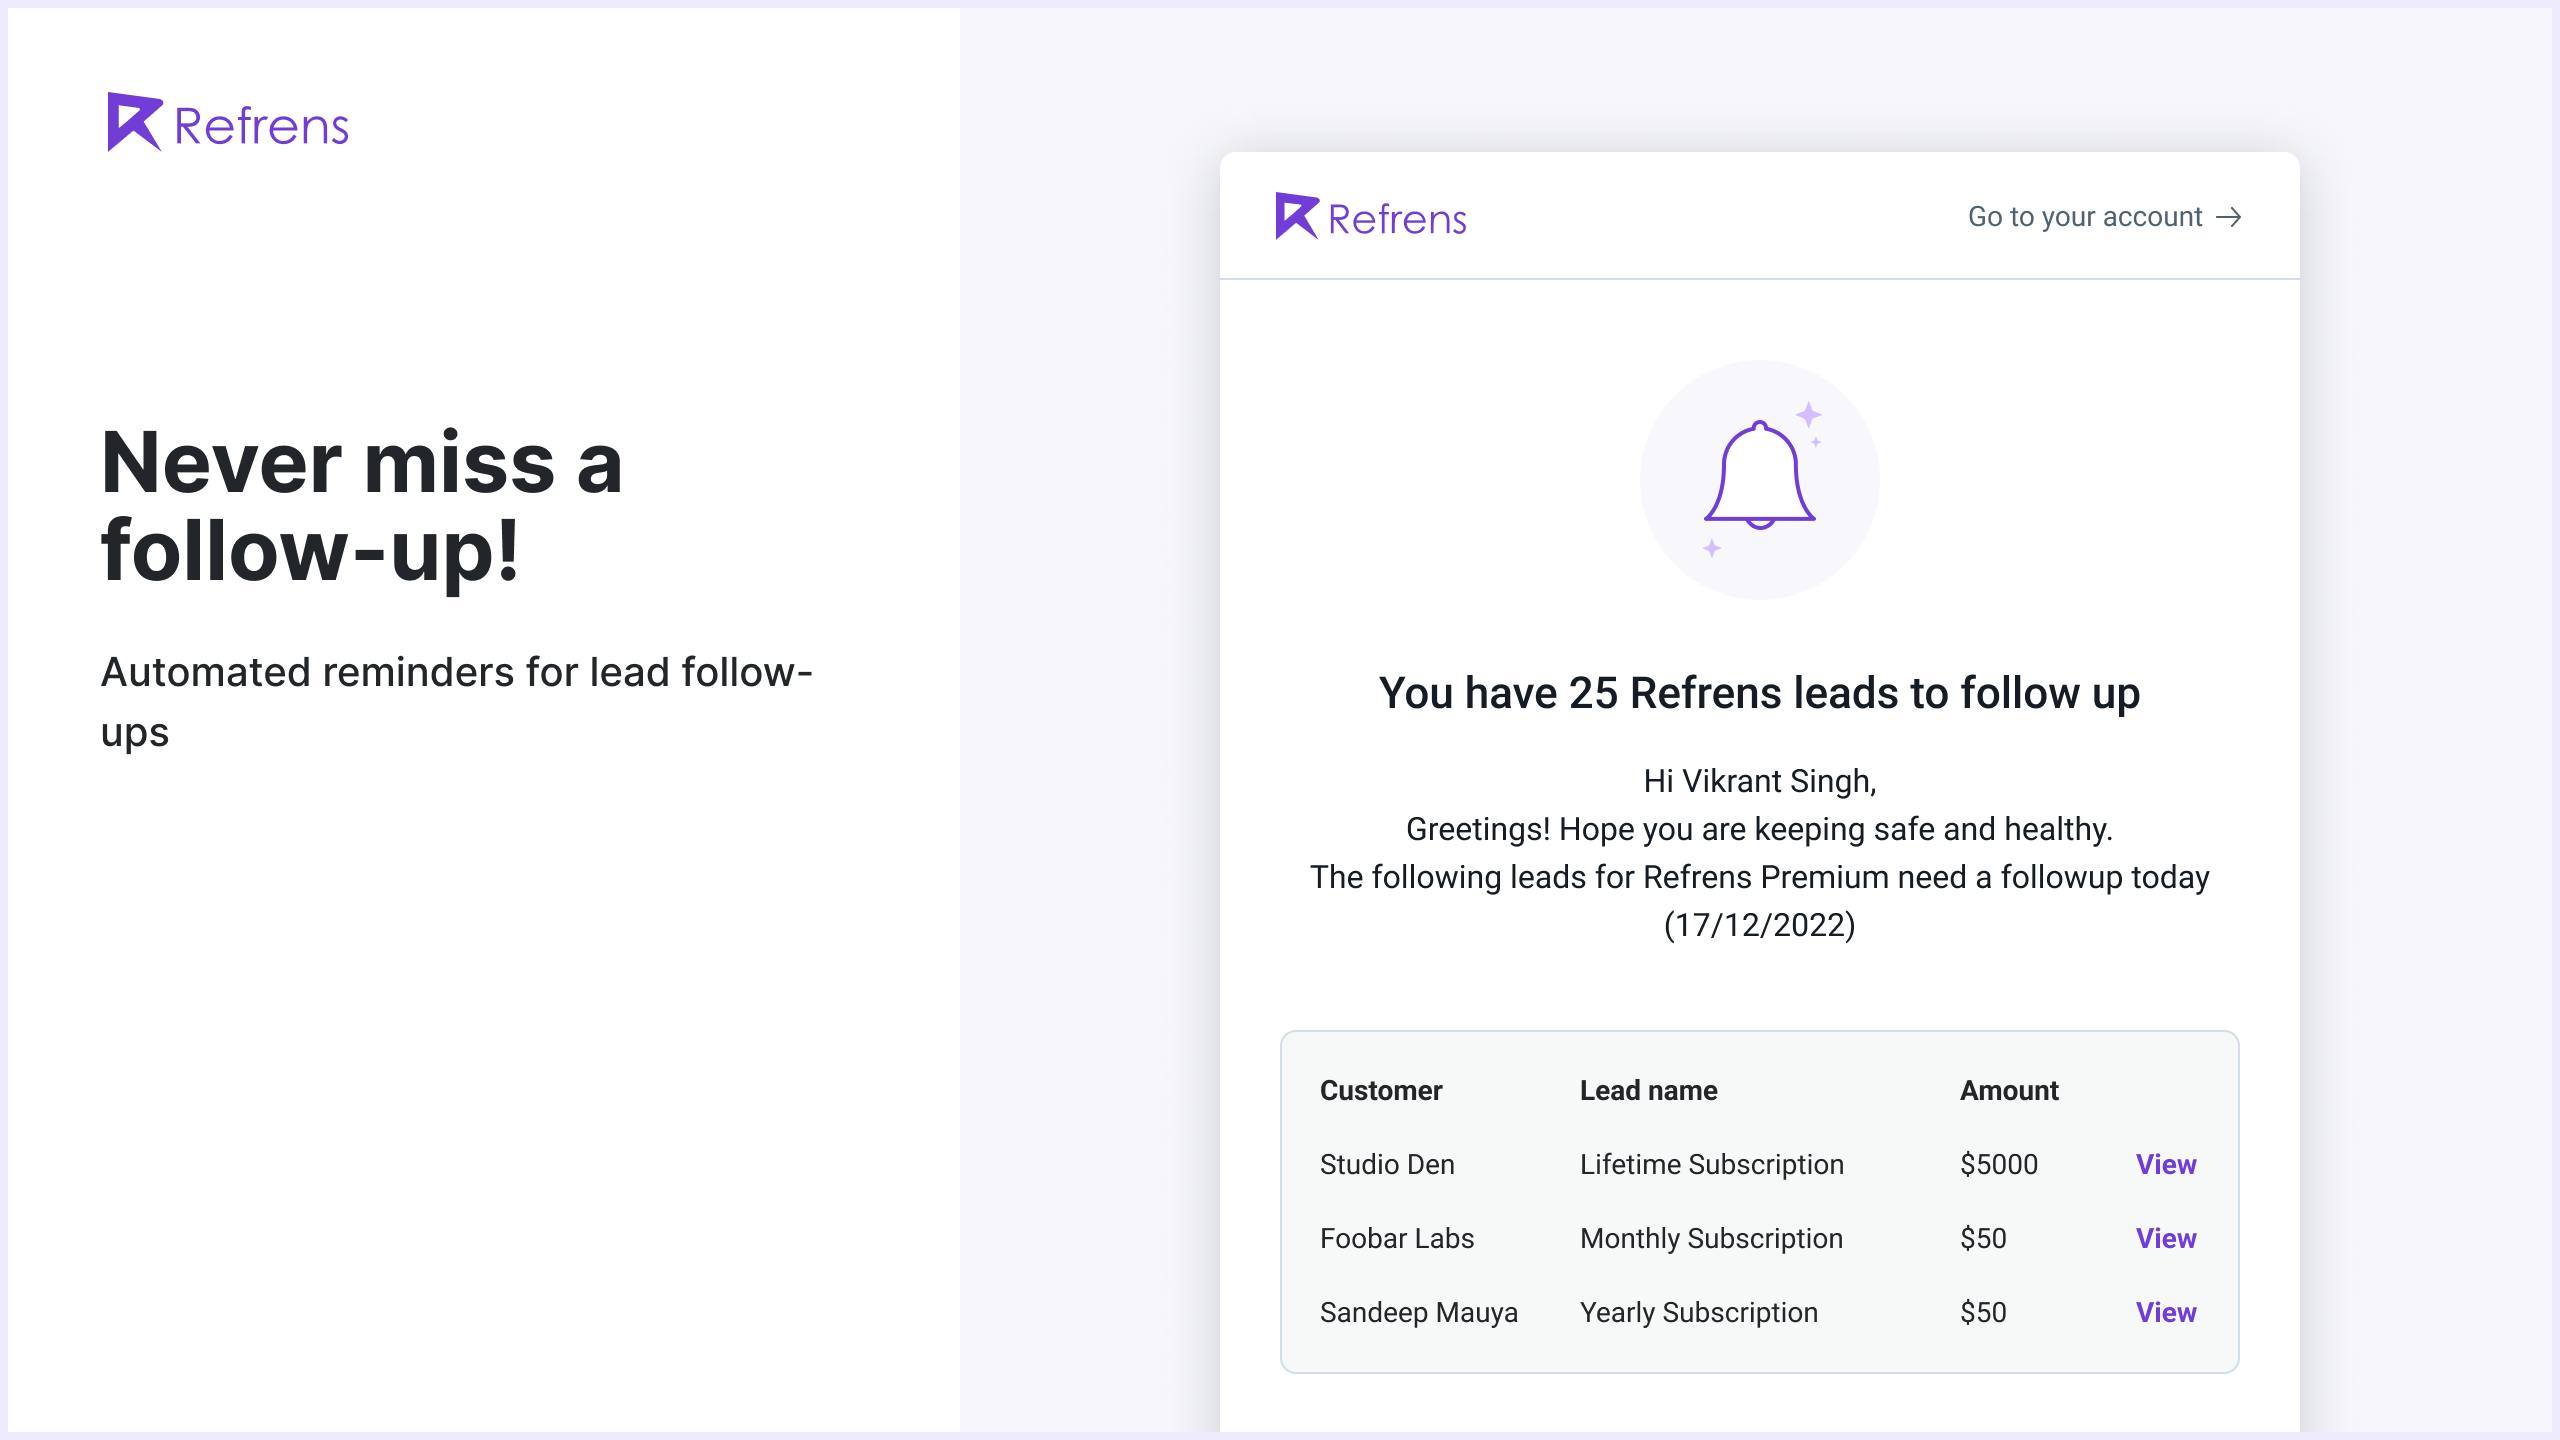Select the Studio Den customer cell
The width and height of the screenshot is (2560, 1440).
pos(1387,1164)
